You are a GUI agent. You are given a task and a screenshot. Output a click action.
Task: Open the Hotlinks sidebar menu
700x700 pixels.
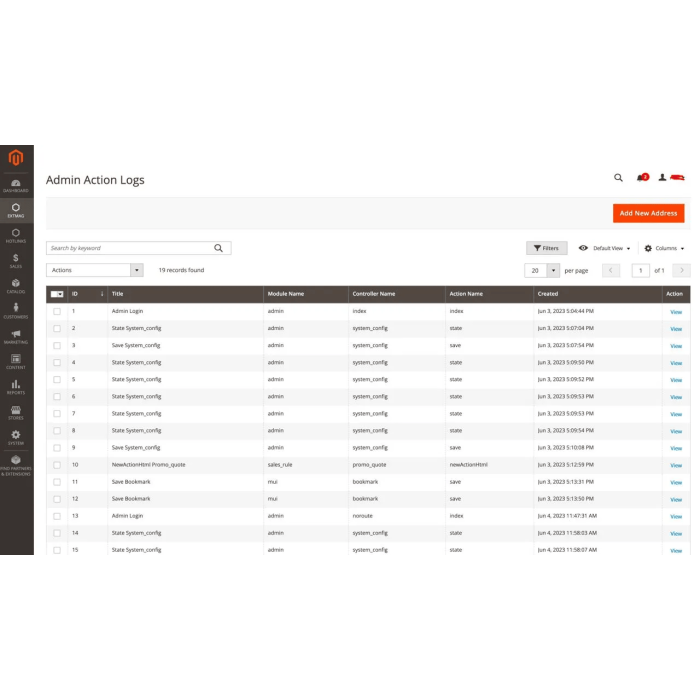click(x=16, y=236)
